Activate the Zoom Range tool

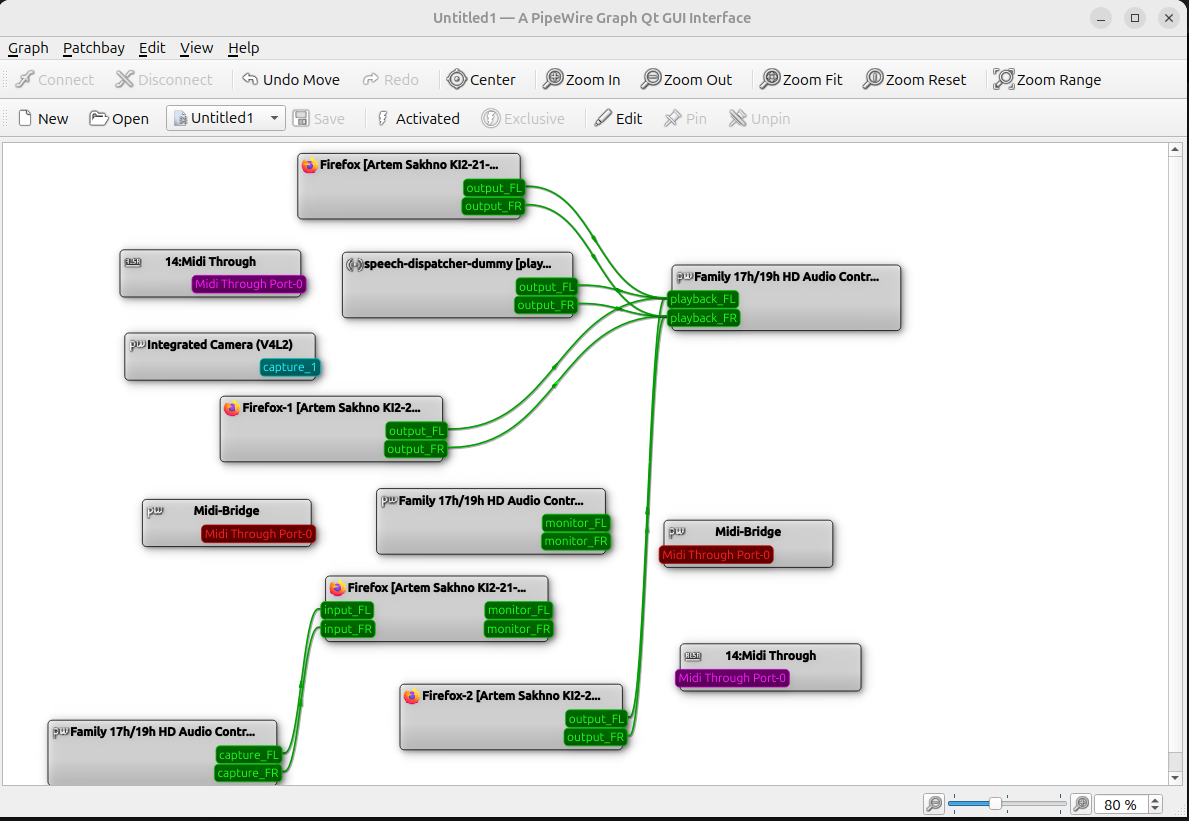(x=1003, y=80)
